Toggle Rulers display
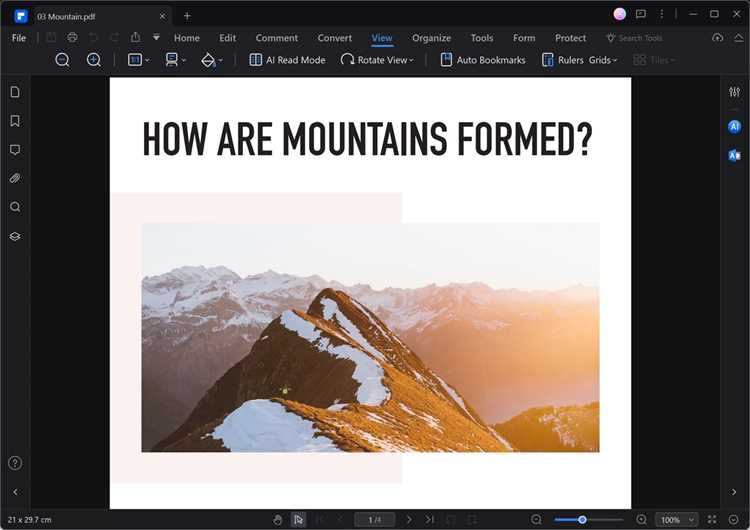Image resolution: width=750 pixels, height=530 pixels. coord(562,60)
